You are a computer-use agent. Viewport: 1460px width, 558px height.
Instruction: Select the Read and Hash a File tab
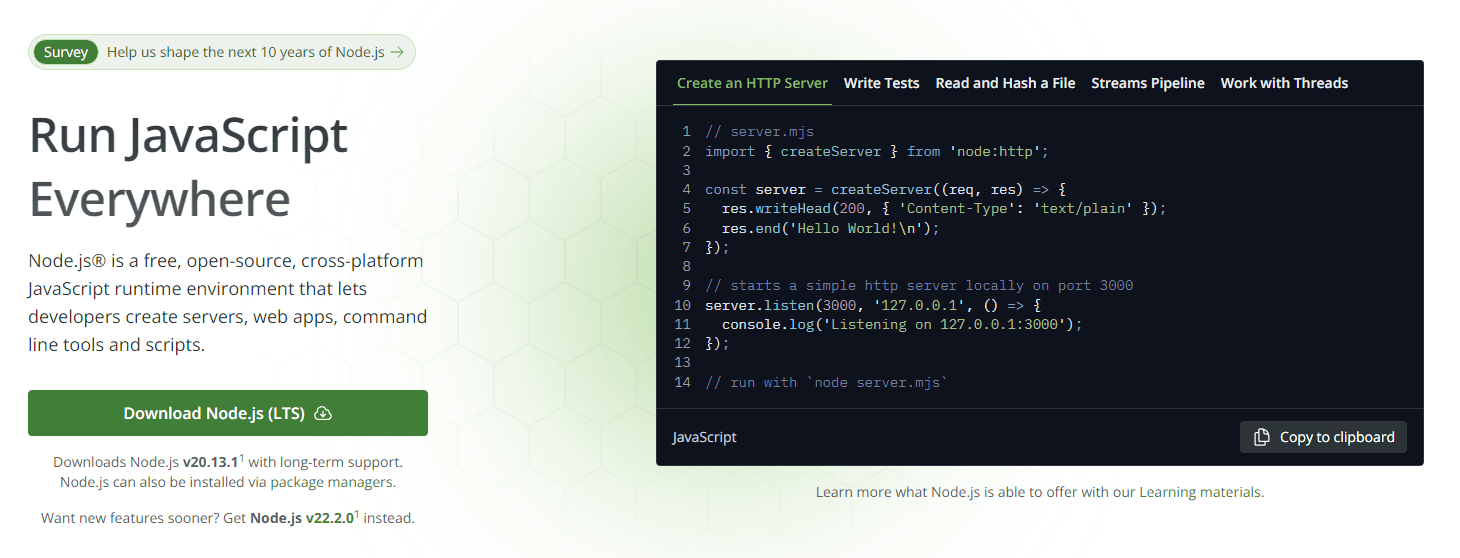1005,83
